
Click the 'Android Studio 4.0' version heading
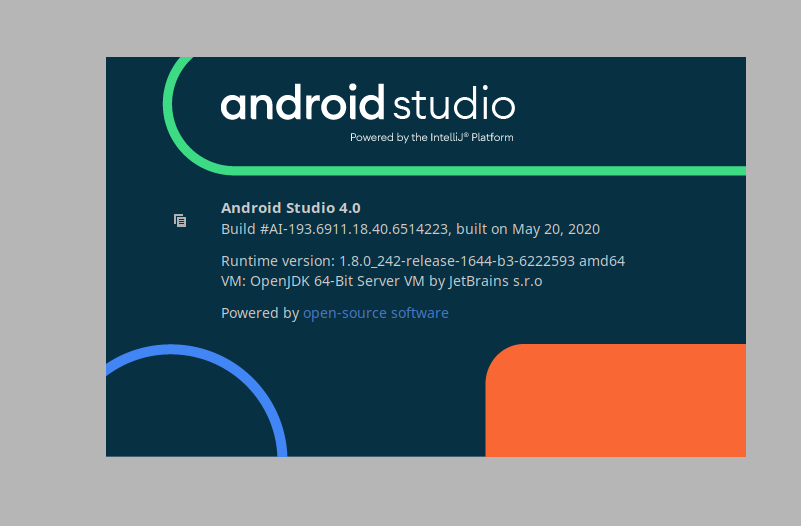[291, 208]
